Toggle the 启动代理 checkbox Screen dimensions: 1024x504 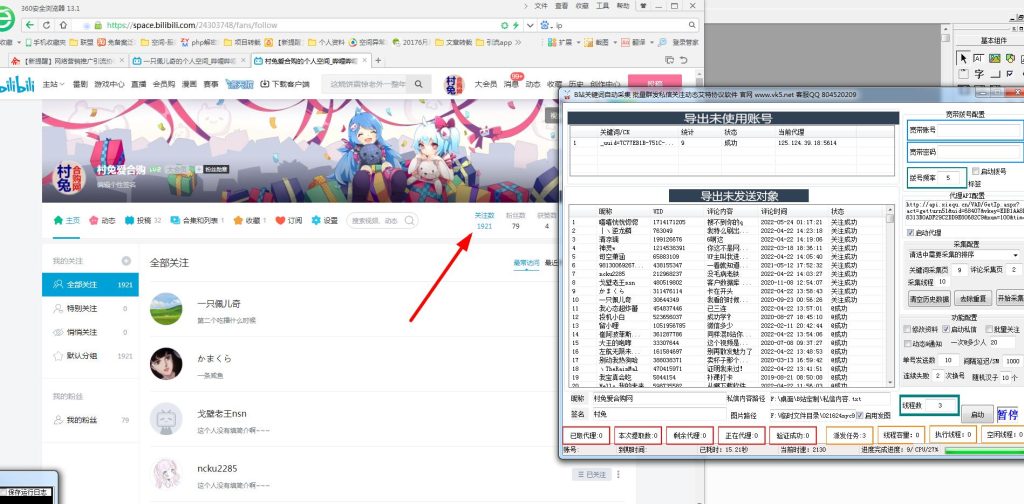click(x=911, y=232)
